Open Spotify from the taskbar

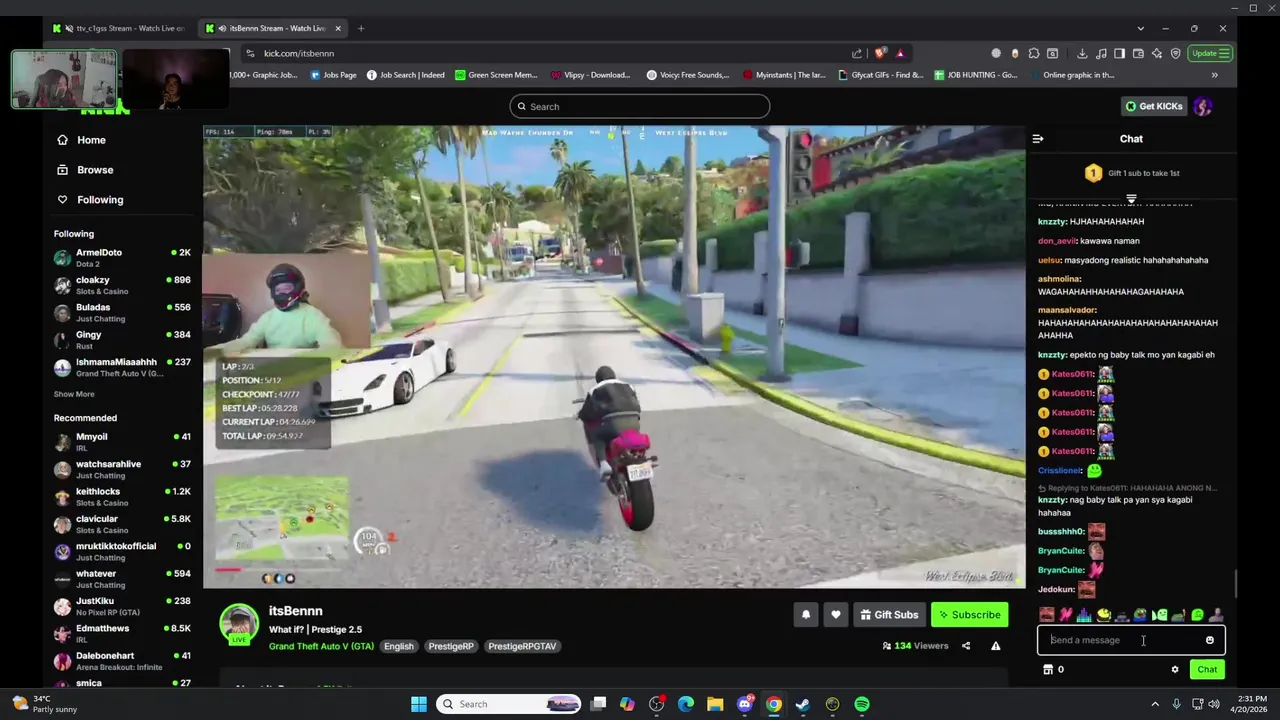coord(862,704)
